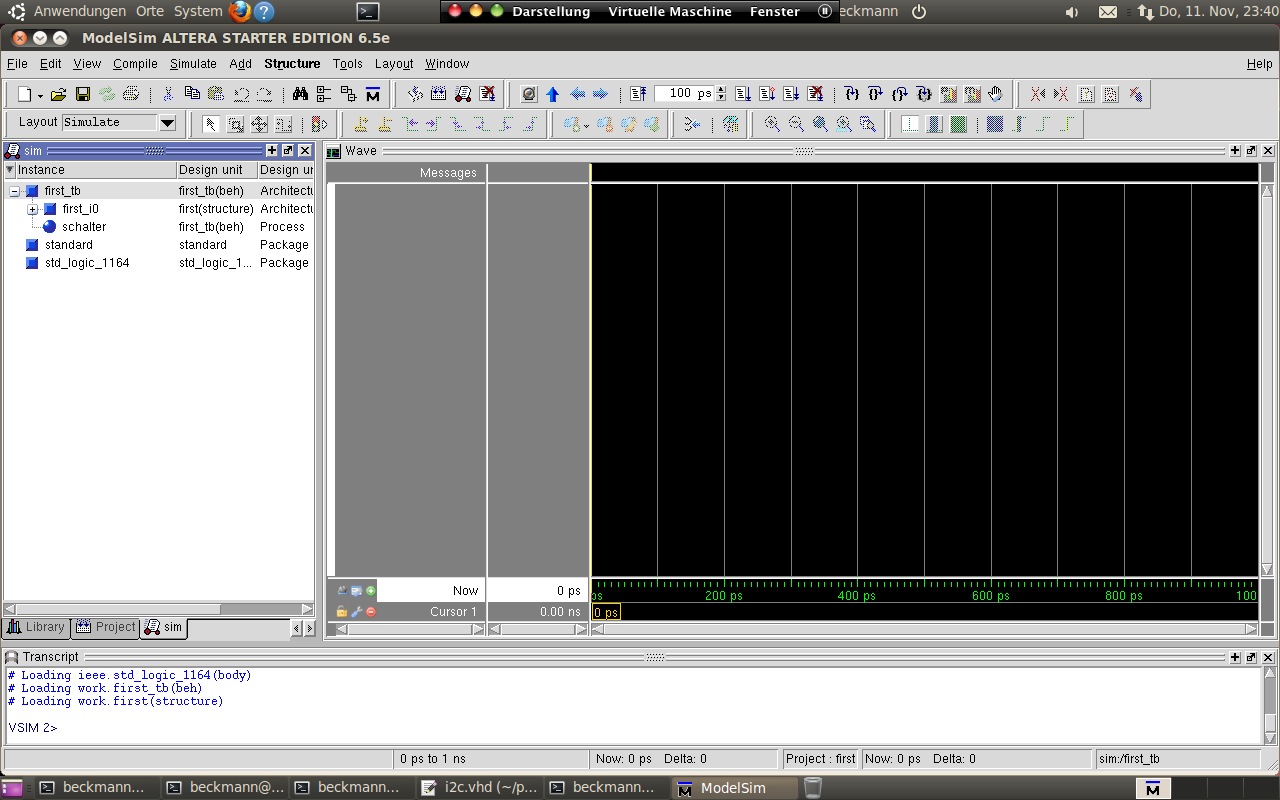Image resolution: width=1280 pixels, height=800 pixels.
Task: Open the Anwendungen system menu
Action: click(80, 11)
